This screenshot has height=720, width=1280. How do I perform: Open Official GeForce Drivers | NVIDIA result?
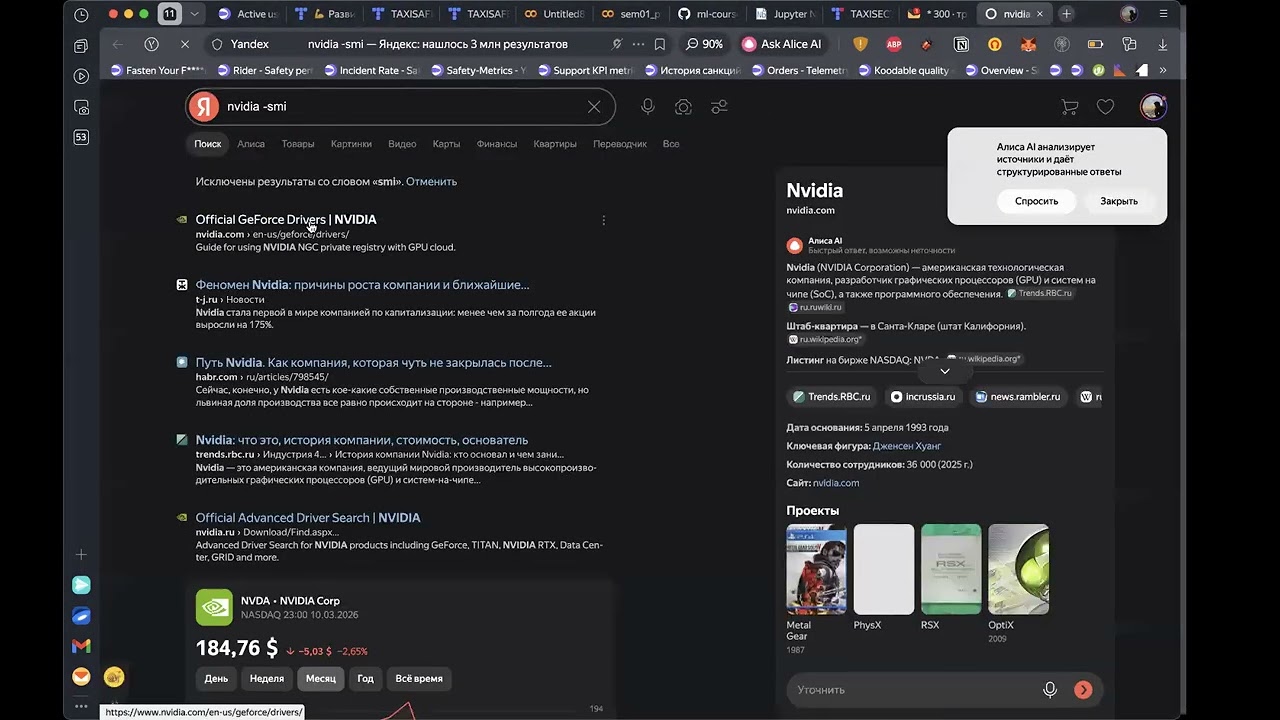pyautogui.click(x=286, y=220)
